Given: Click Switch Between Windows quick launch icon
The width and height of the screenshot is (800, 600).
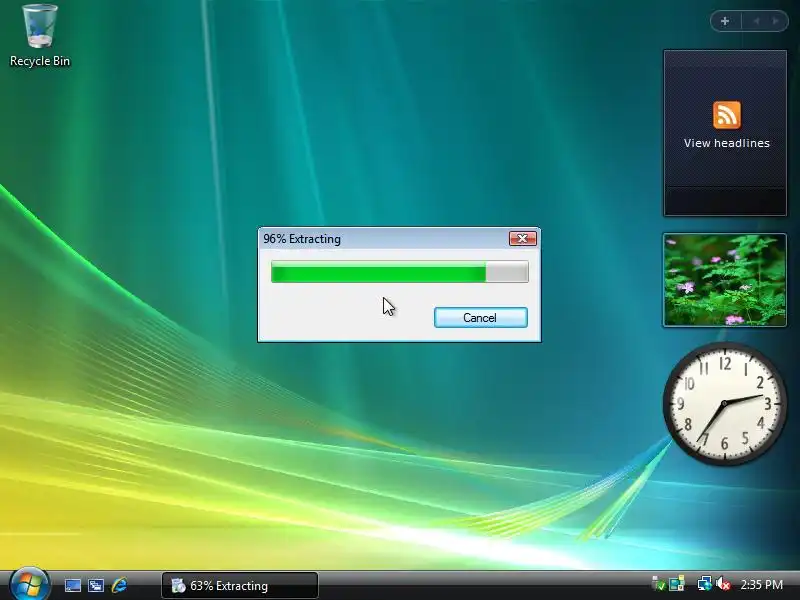Looking at the screenshot, I should tap(95, 585).
